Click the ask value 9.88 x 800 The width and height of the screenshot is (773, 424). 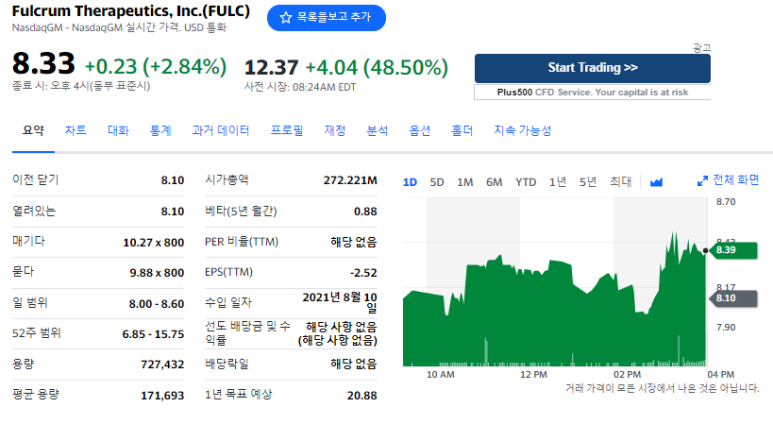pyautogui.click(x=157, y=273)
